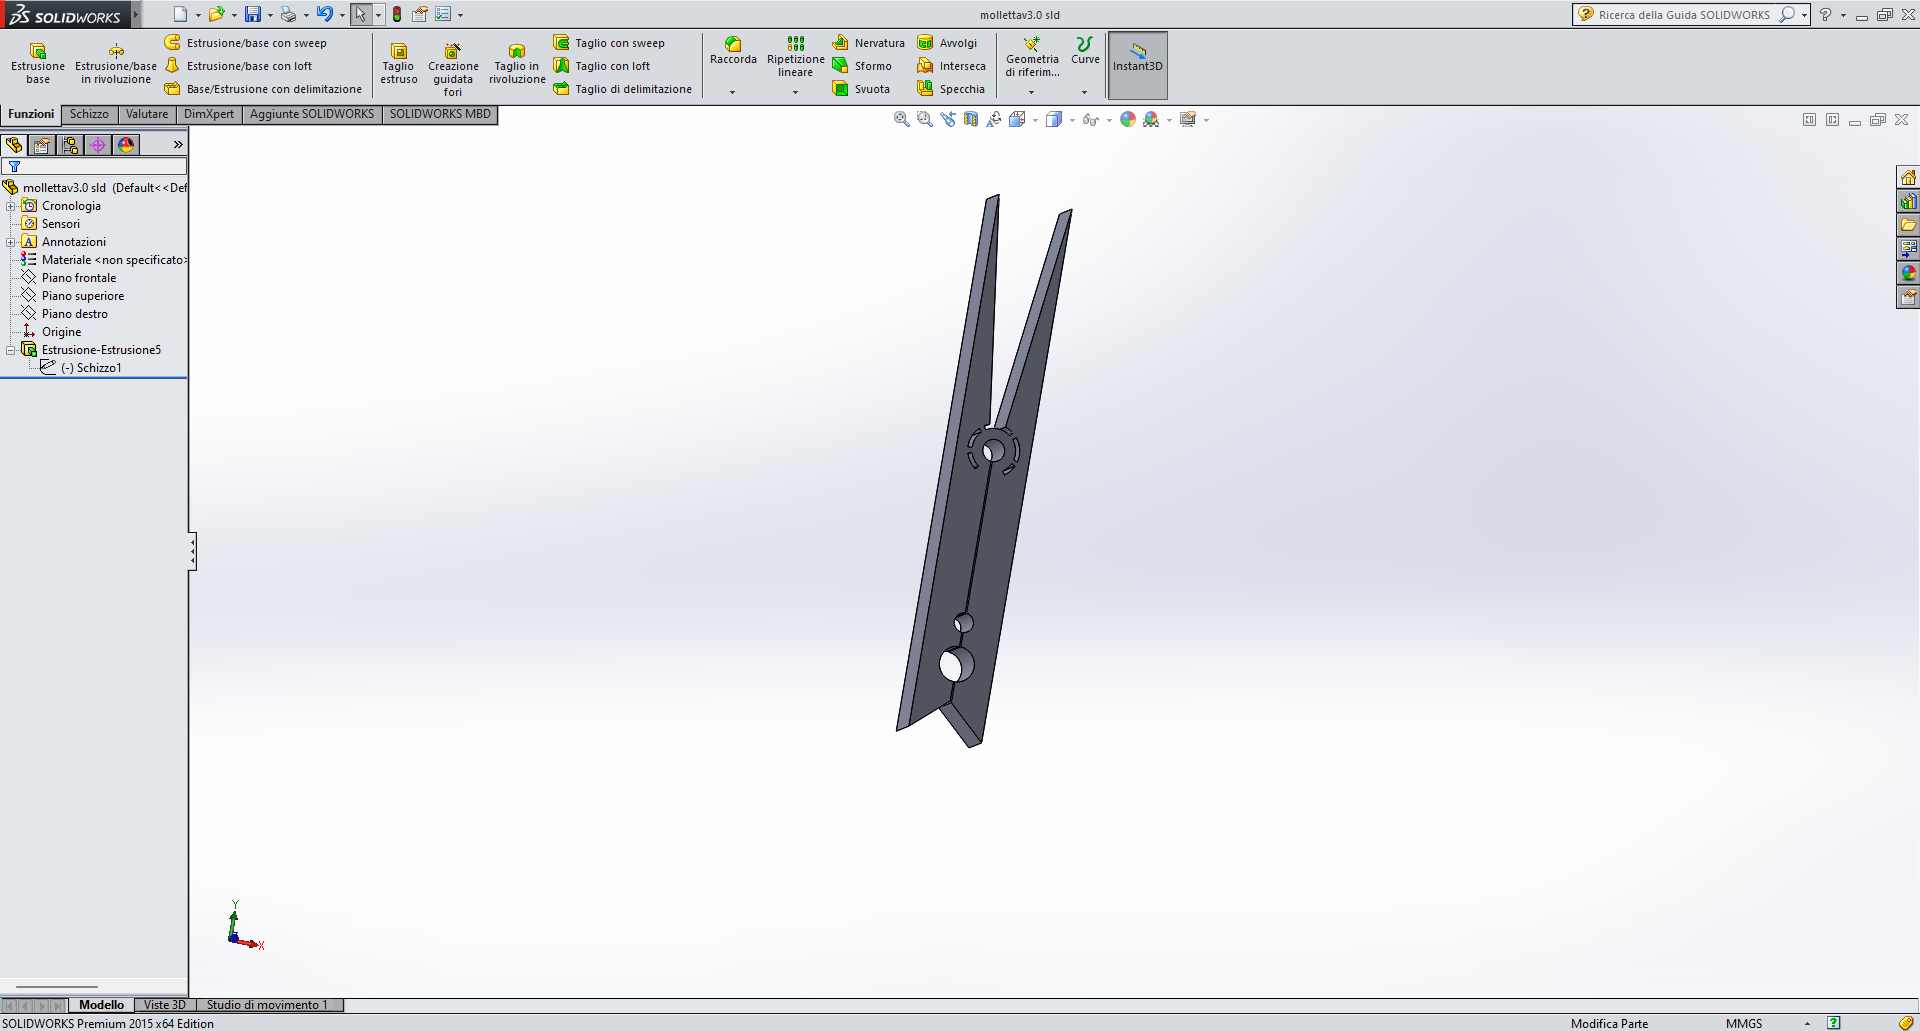Select (-) Schizzo1 sketch item
The width and height of the screenshot is (1920, 1031).
91,368
